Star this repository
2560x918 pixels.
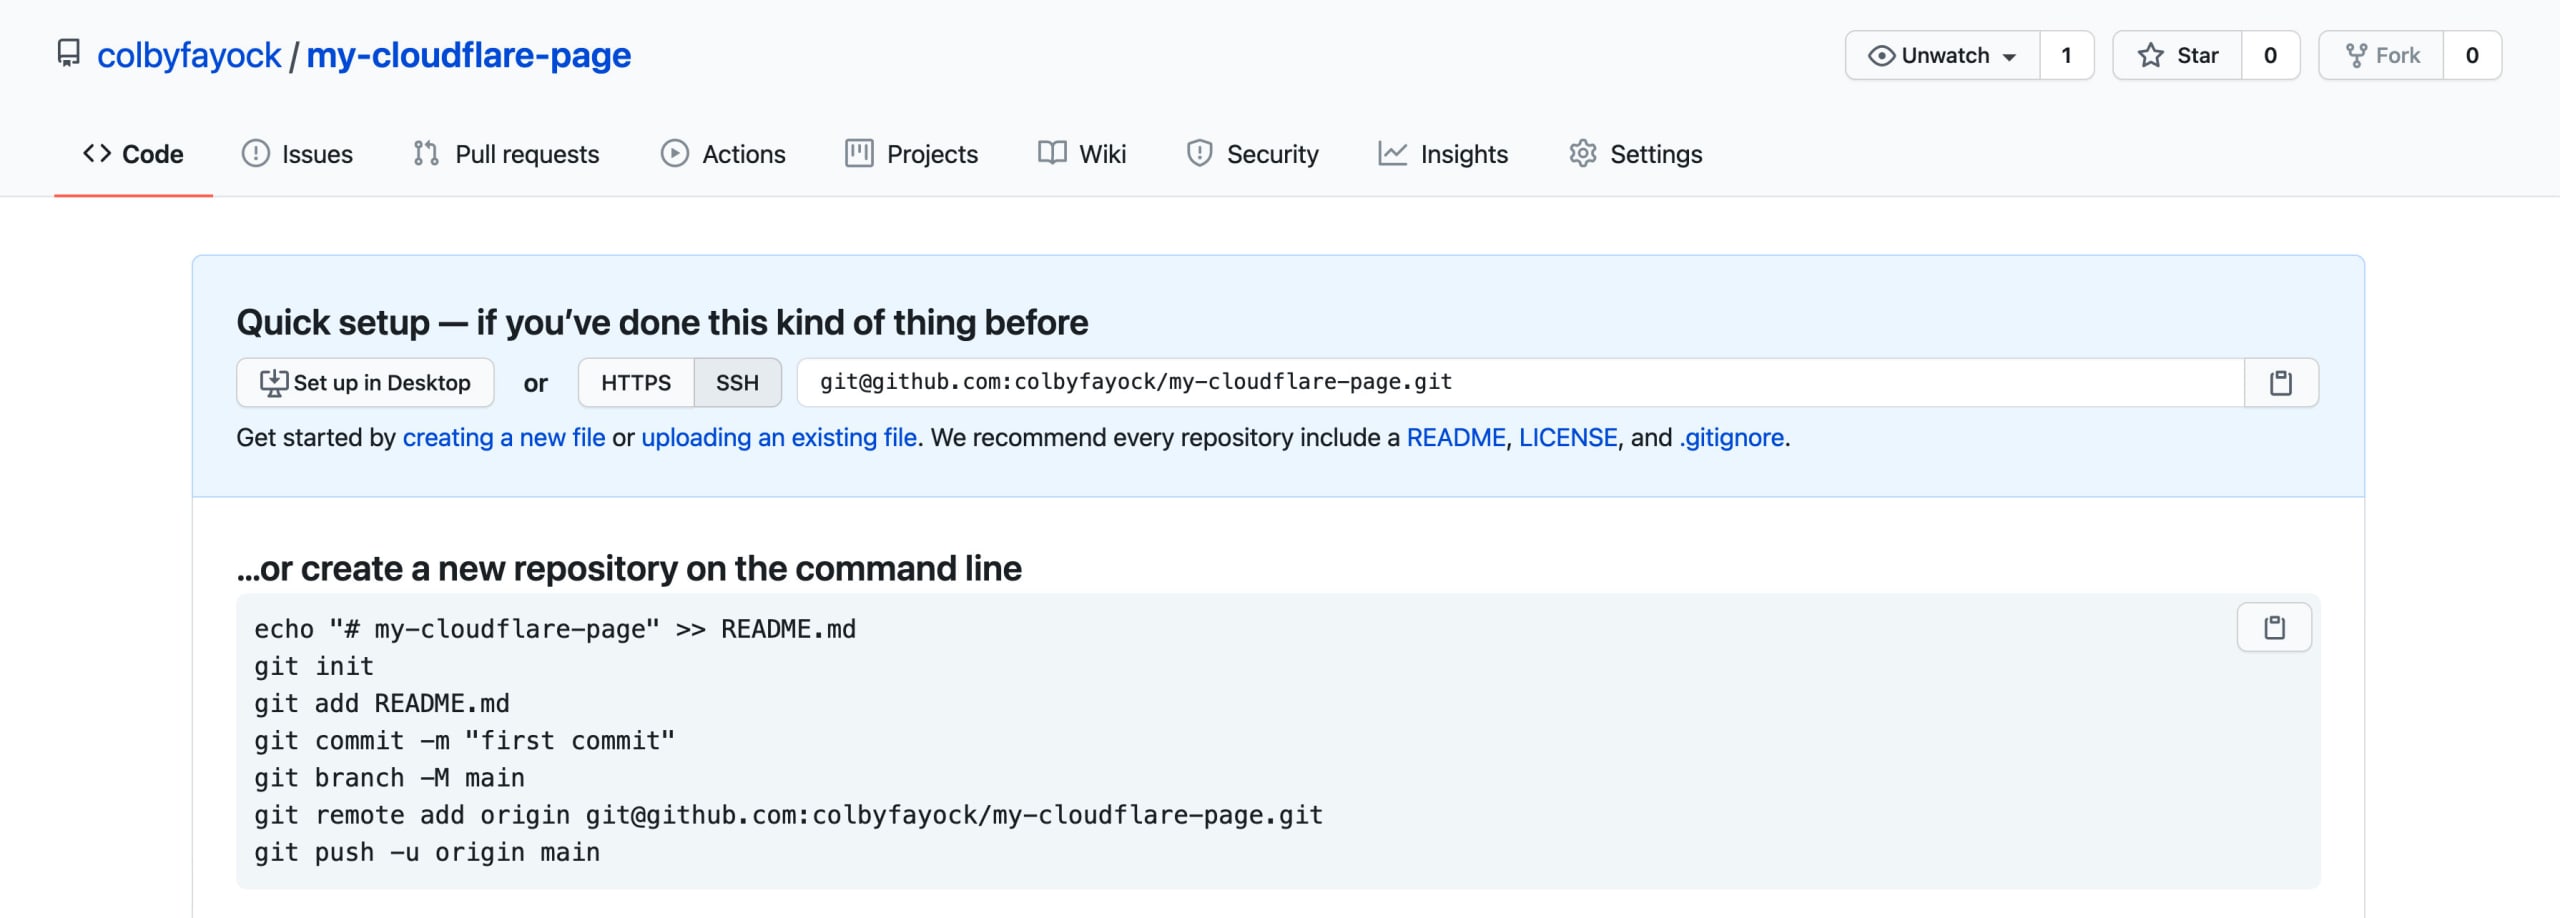pos(2177,55)
